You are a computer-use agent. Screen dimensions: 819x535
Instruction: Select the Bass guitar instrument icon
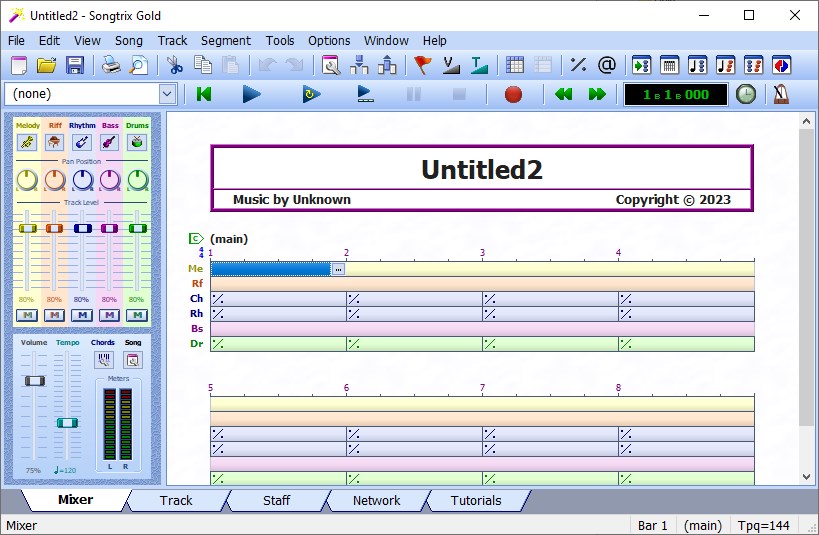tap(109, 142)
